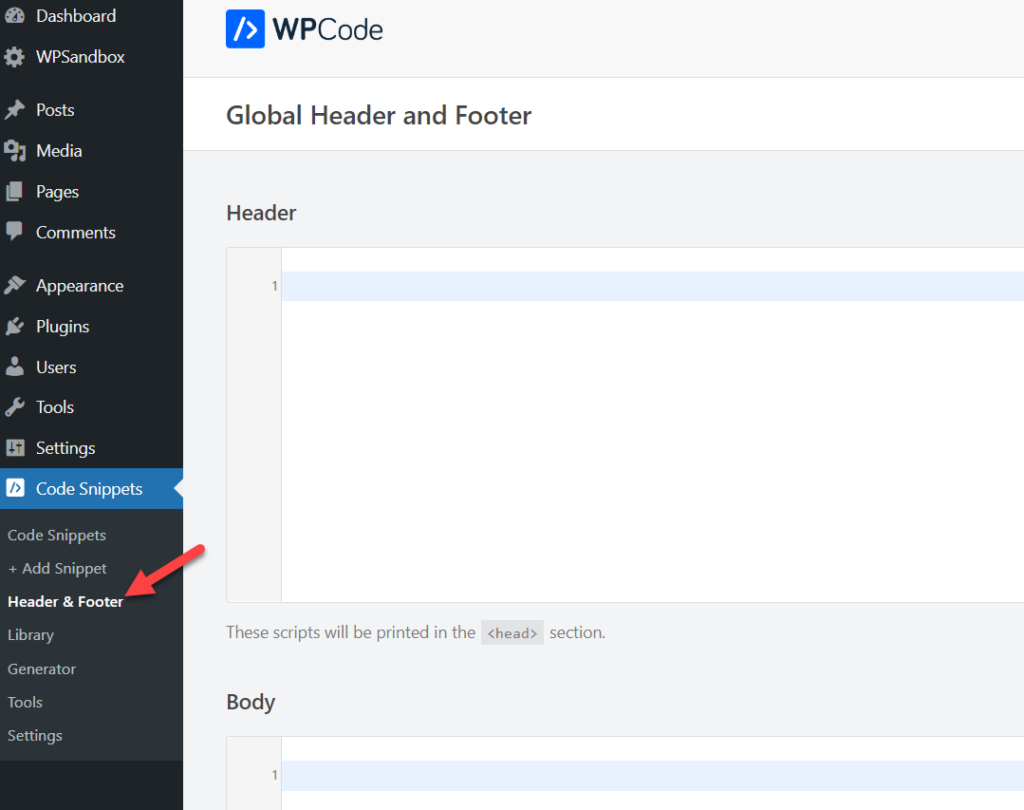This screenshot has width=1024, height=810.
Task: Click the Plugins plug icon
Action: click(14, 326)
